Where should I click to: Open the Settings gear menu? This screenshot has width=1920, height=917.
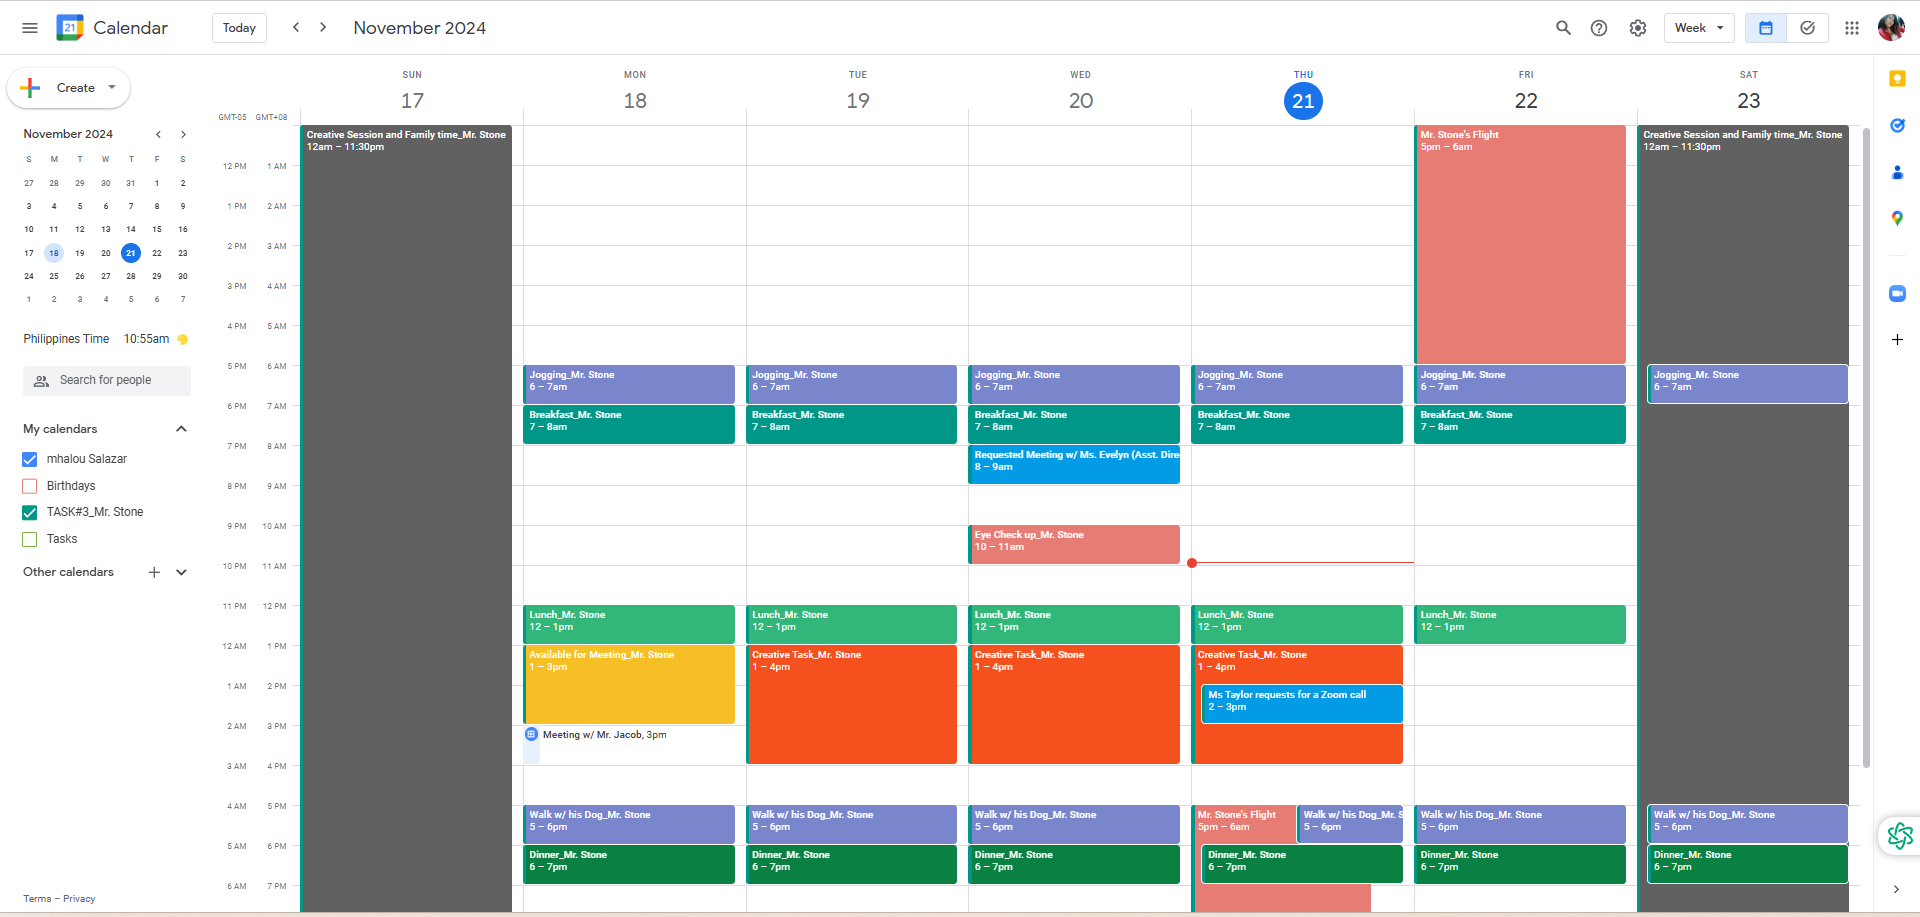(x=1638, y=28)
